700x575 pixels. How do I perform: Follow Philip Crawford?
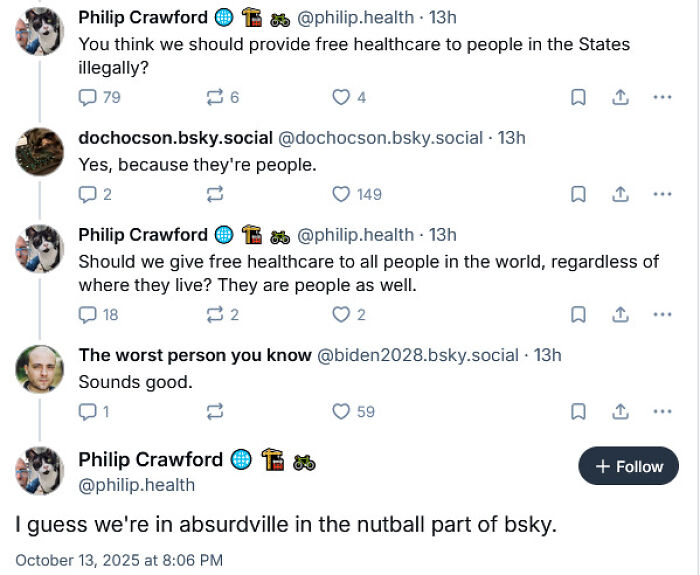[629, 466]
